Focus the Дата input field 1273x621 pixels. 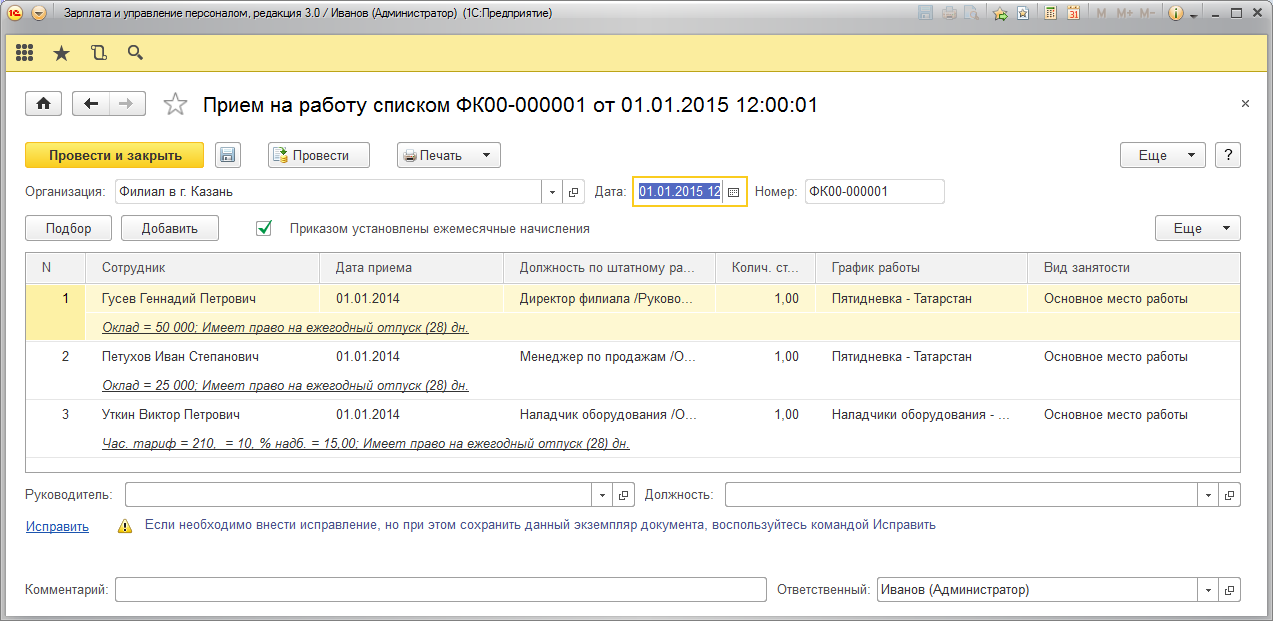click(679, 192)
